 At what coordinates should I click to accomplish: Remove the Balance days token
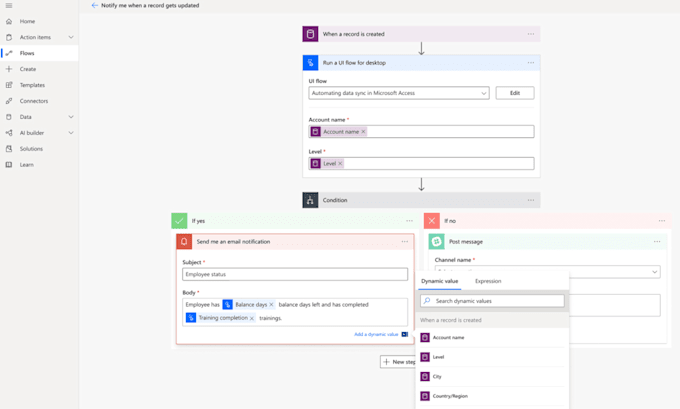[271, 304]
